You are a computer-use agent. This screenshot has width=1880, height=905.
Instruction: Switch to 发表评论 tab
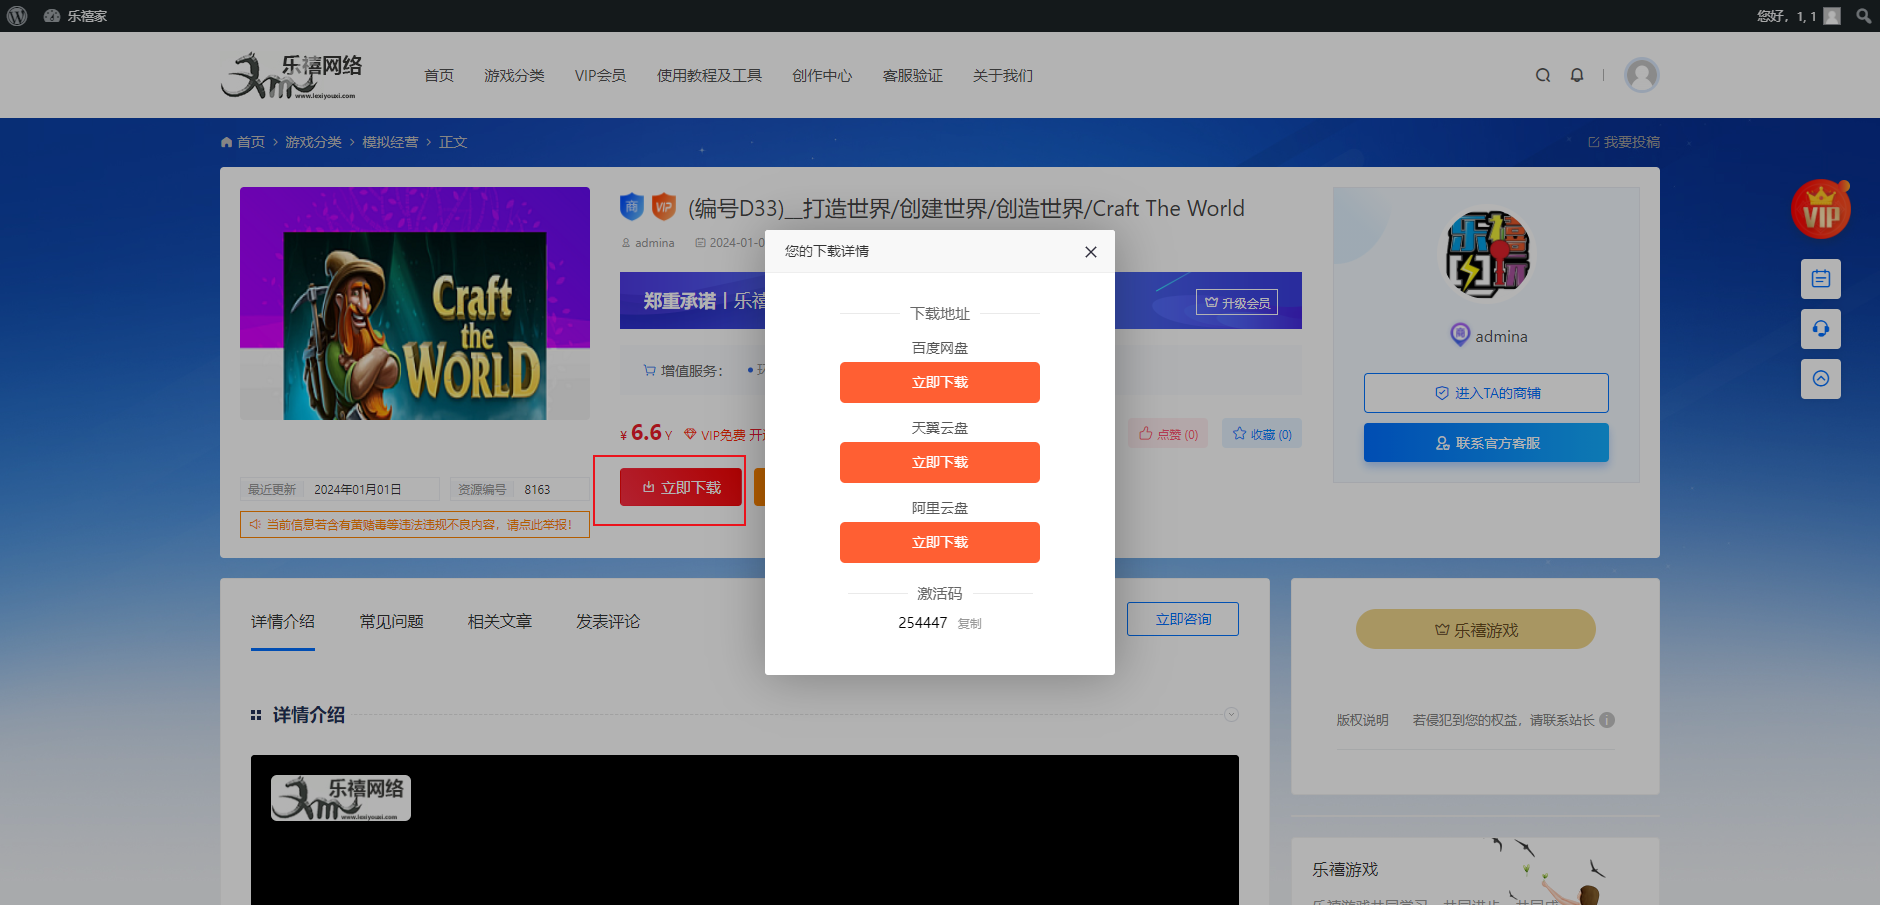[608, 622]
